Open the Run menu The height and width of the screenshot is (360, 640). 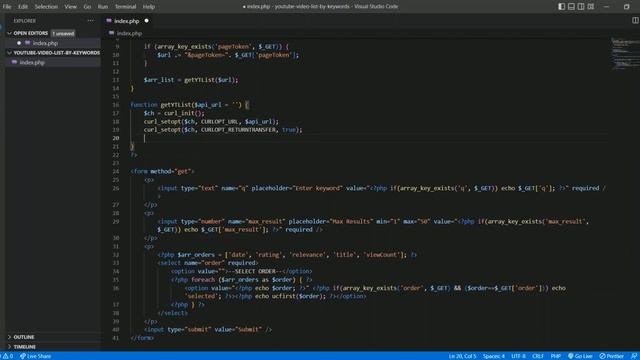[103, 7]
